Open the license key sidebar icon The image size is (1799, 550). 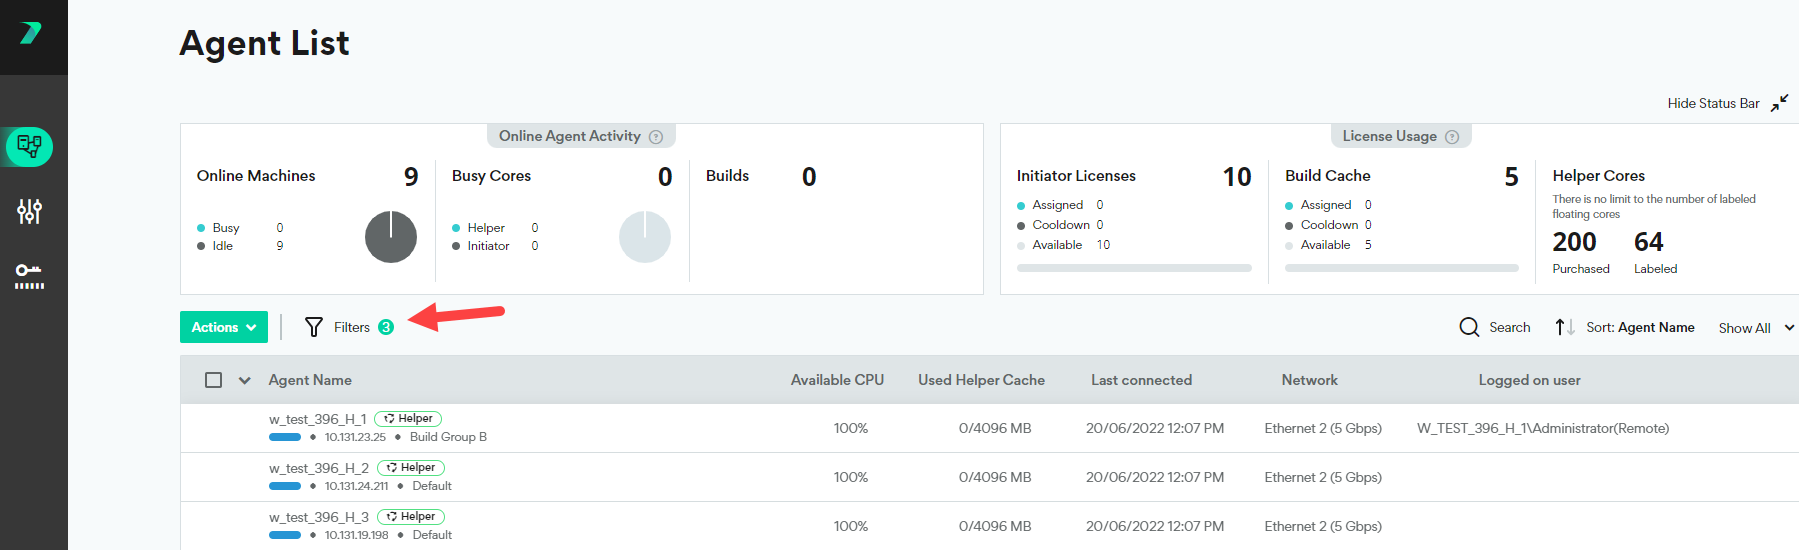point(29,276)
